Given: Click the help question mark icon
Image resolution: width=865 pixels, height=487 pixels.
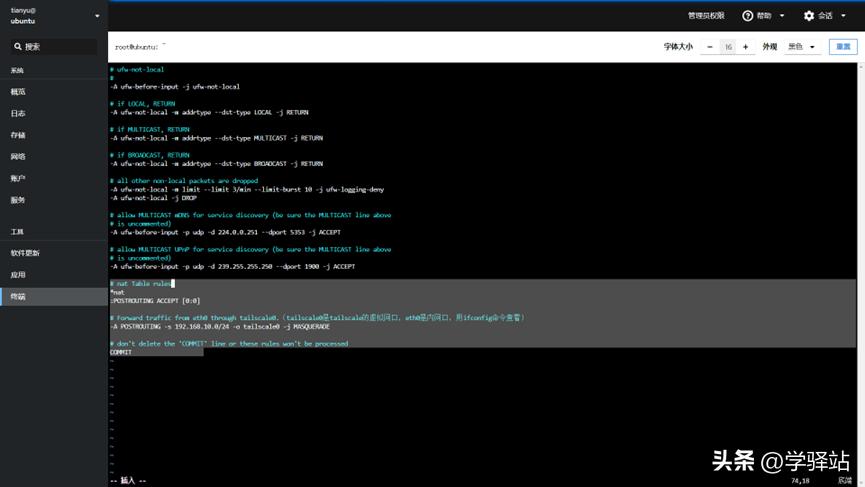Looking at the screenshot, I should click(747, 16).
